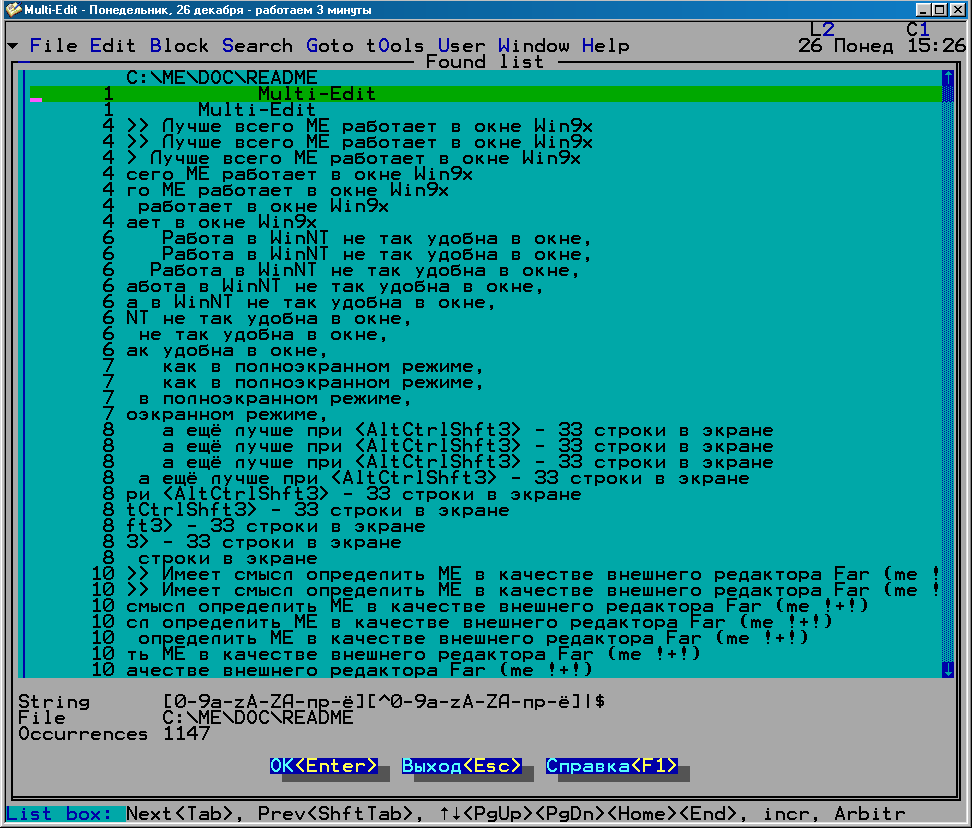Click the C1 column indicator
The height and width of the screenshot is (828, 972).
918,29
